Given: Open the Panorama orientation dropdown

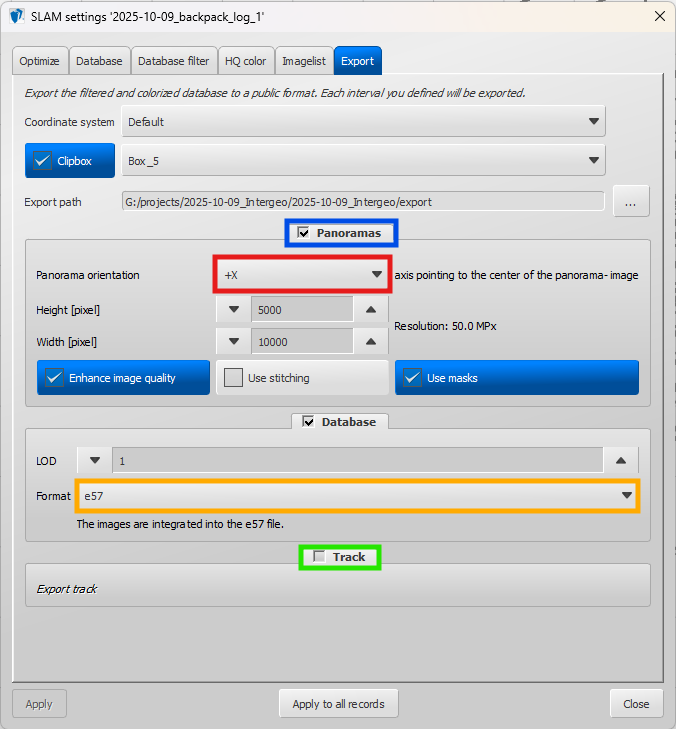Looking at the screenshot, I should pos(302,274).
